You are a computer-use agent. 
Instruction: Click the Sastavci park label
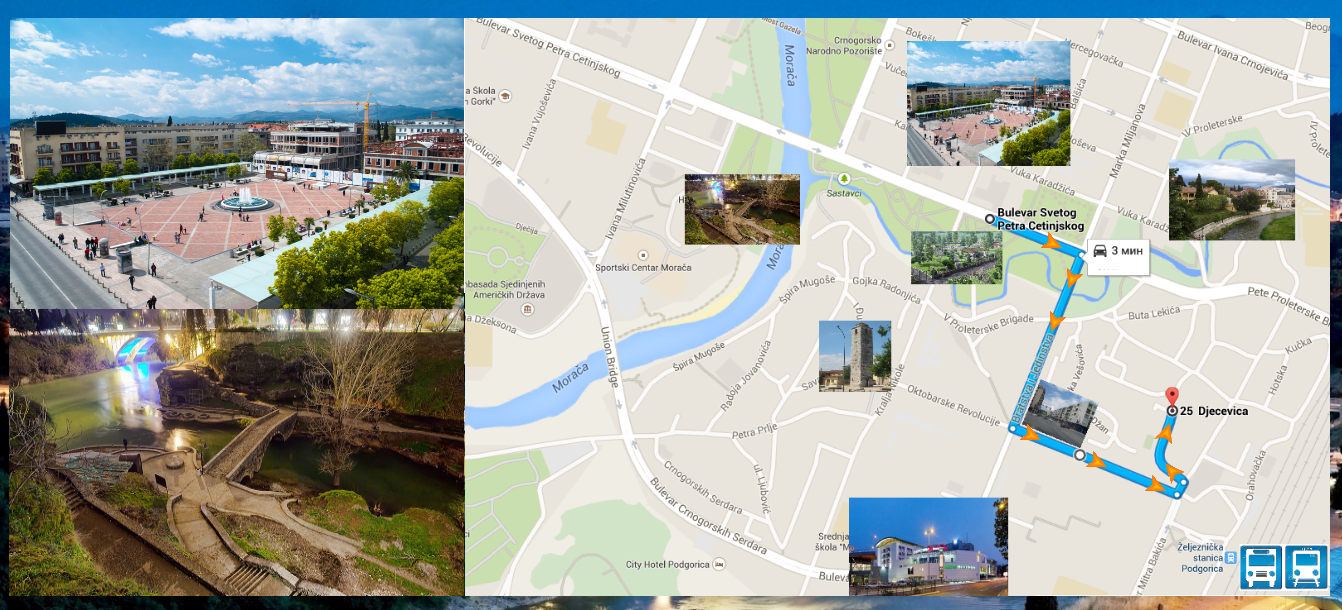pyautogui.click(x=843, y=192)
